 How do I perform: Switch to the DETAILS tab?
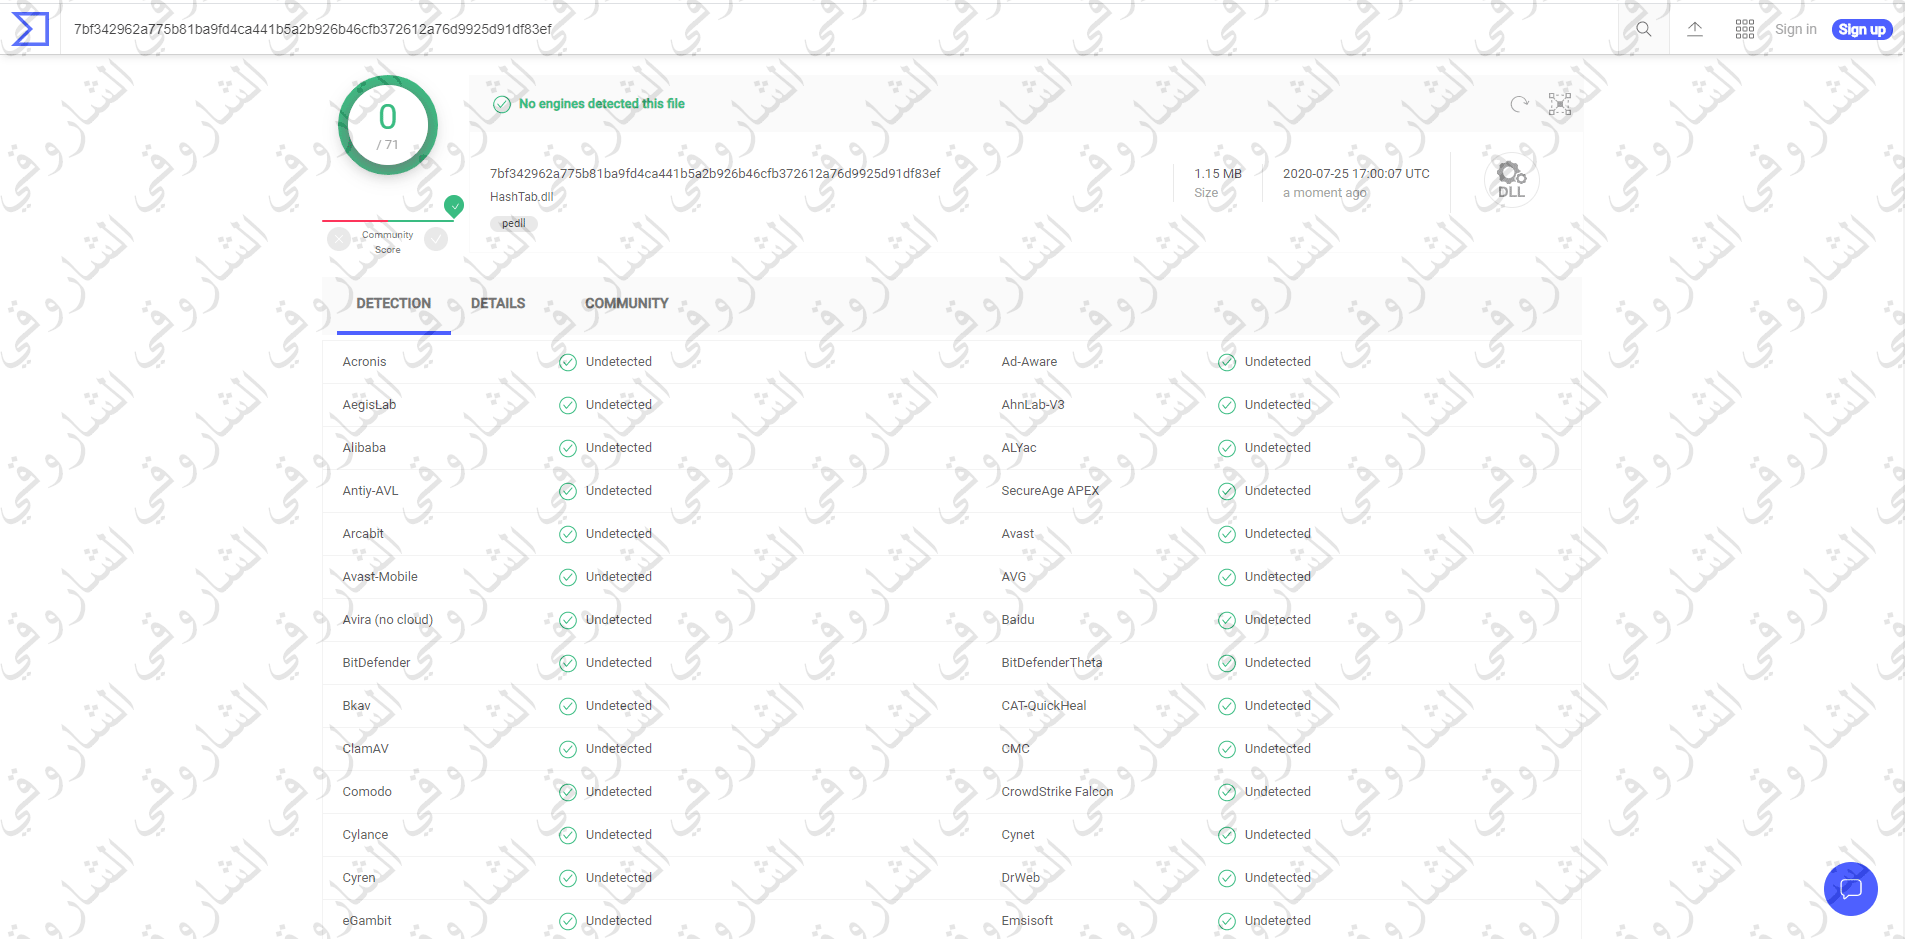(498, 303)
